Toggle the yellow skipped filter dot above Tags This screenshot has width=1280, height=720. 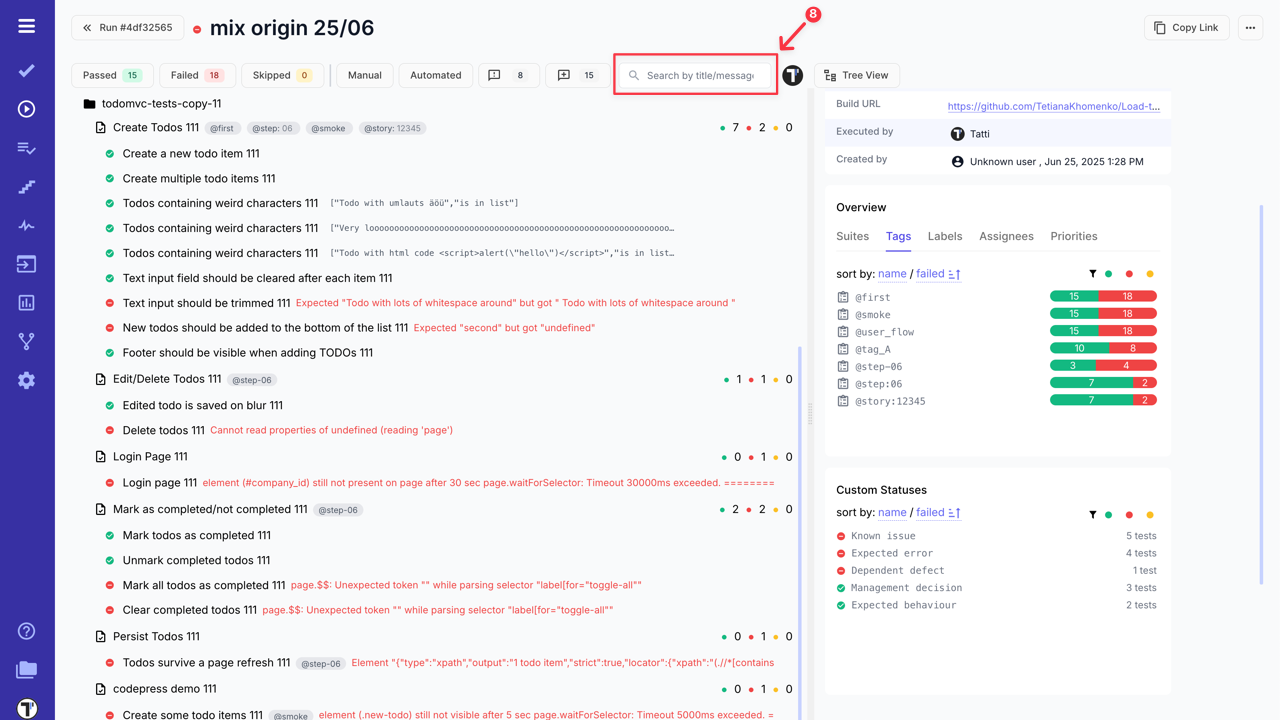click(x=1148, y=274)
